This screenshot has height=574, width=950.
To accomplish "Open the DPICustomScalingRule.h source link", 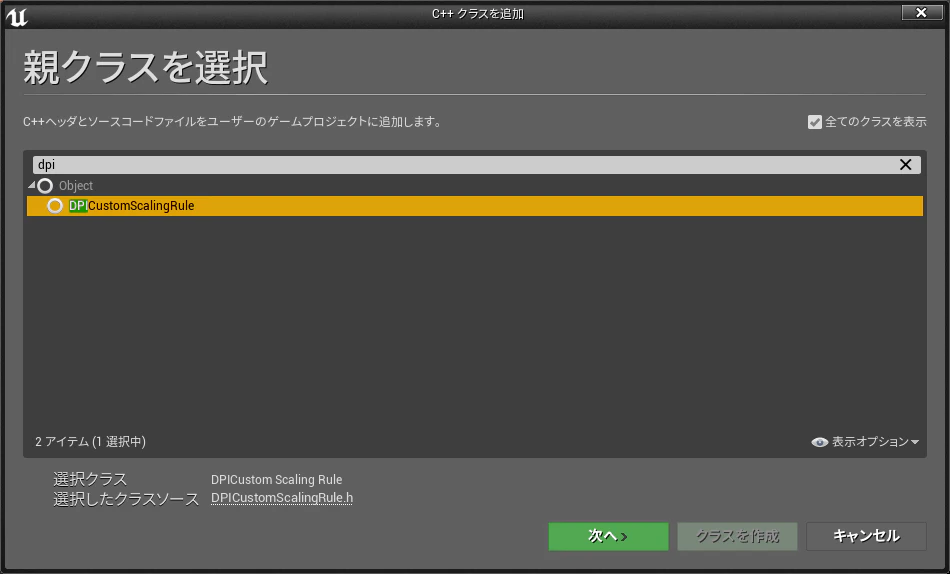I will (x=282, y=498).
